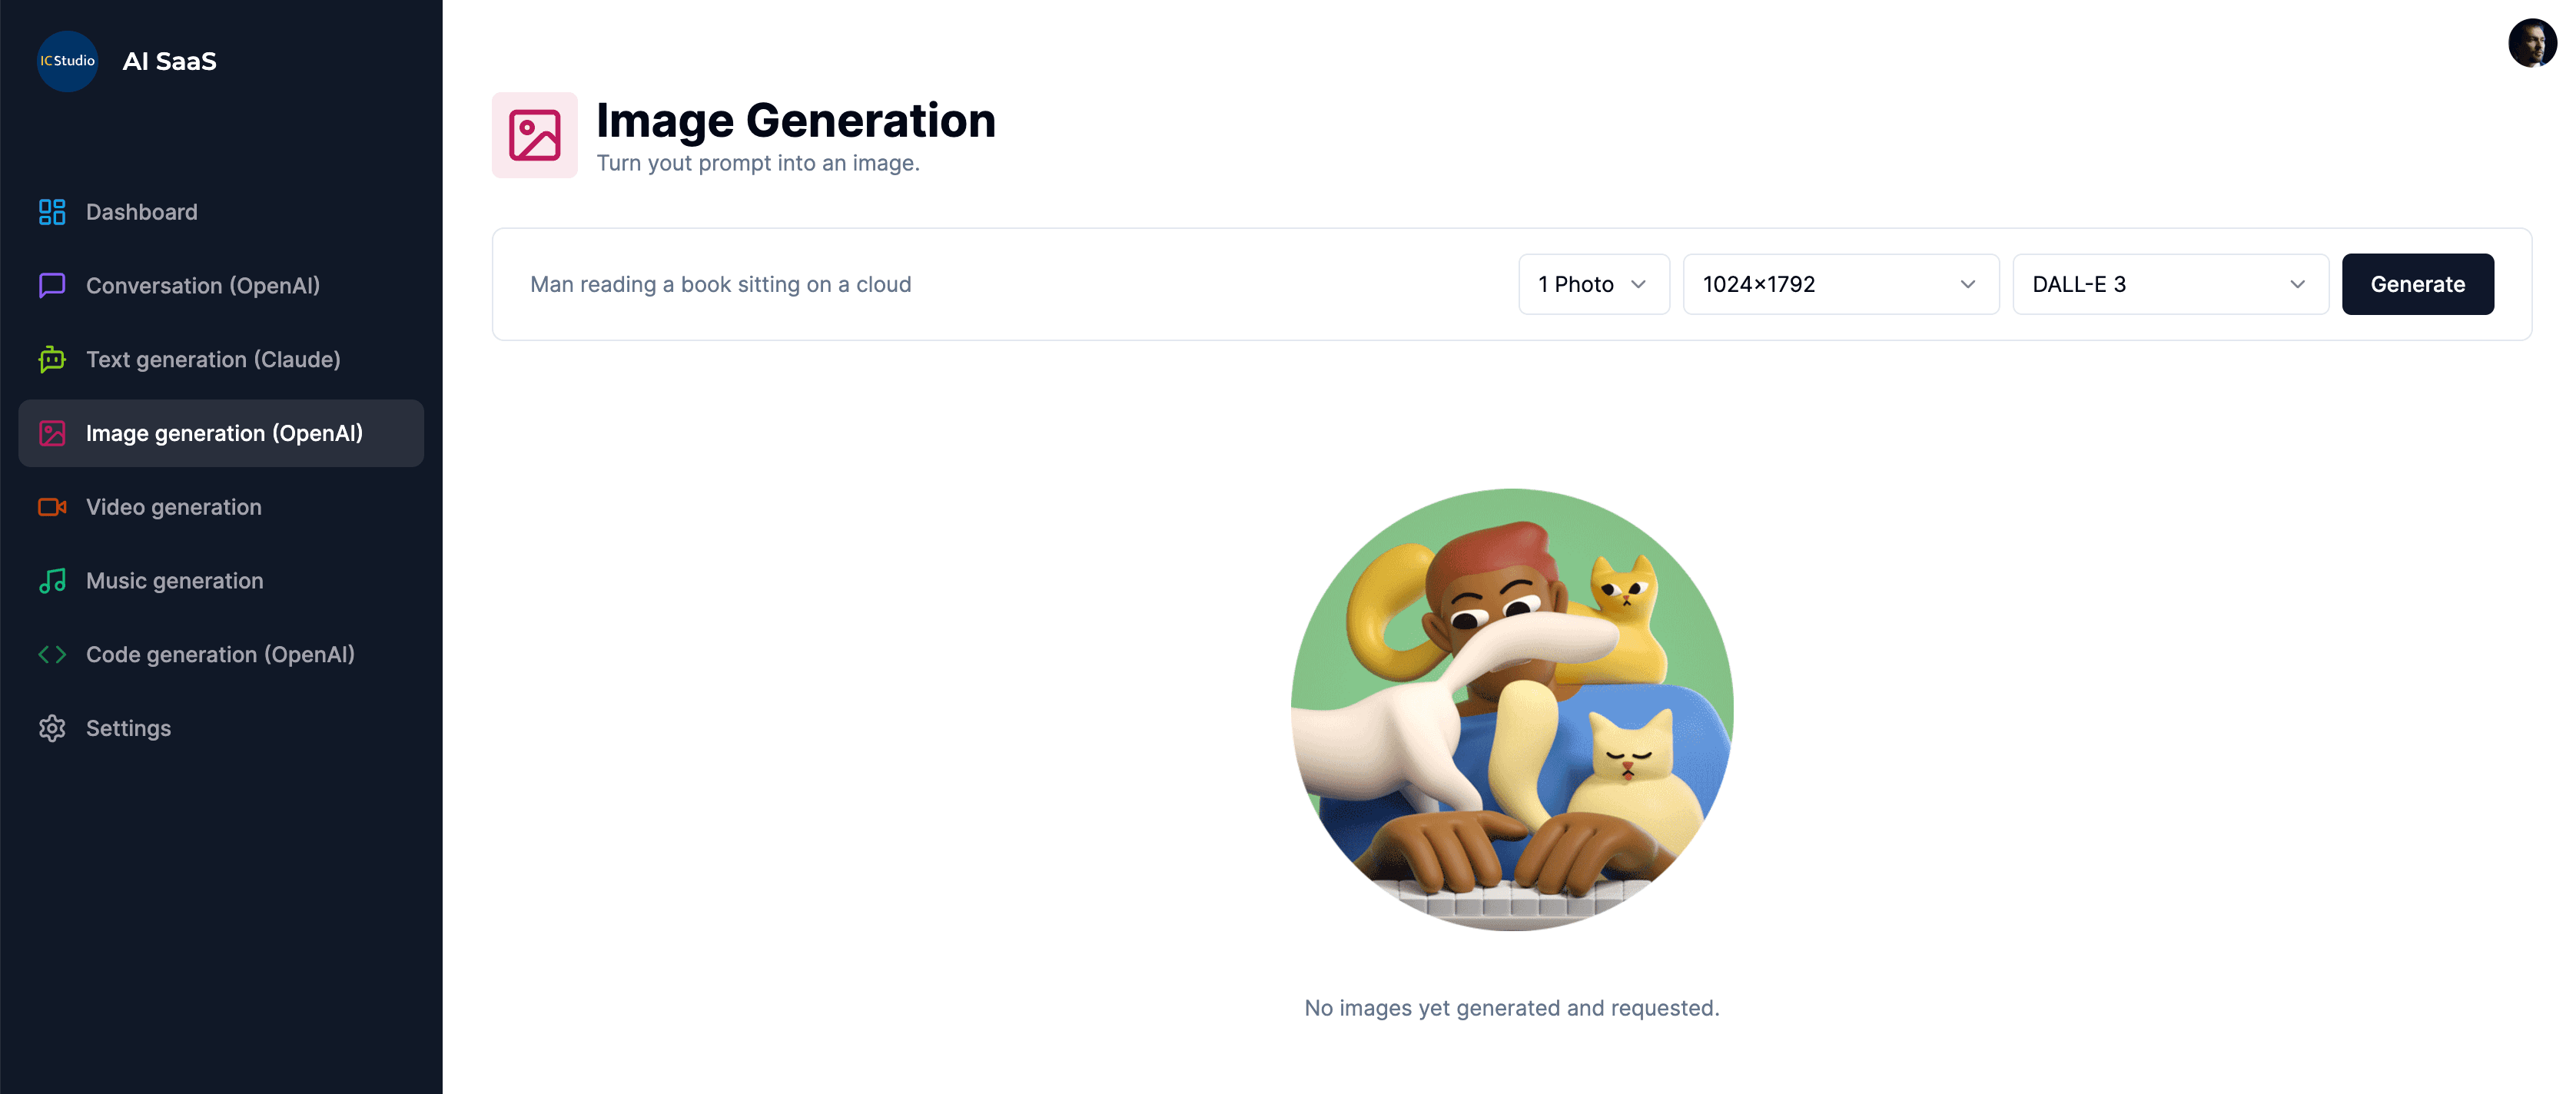Click the ICStudio logo icon
The width and height of the screenshot is (2576, 1094).
(67, 61)
